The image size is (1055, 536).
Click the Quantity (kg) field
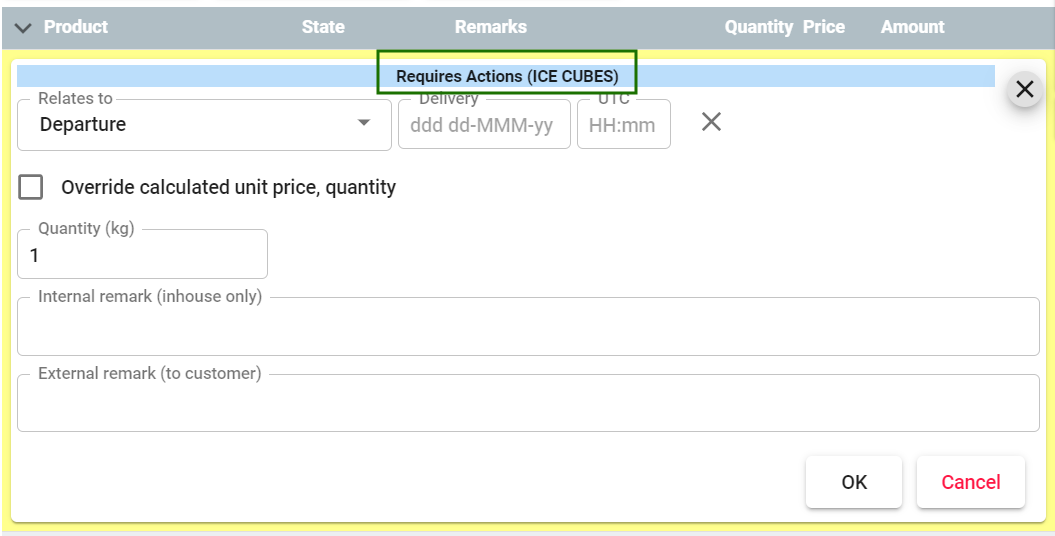(x=143, y=254)
